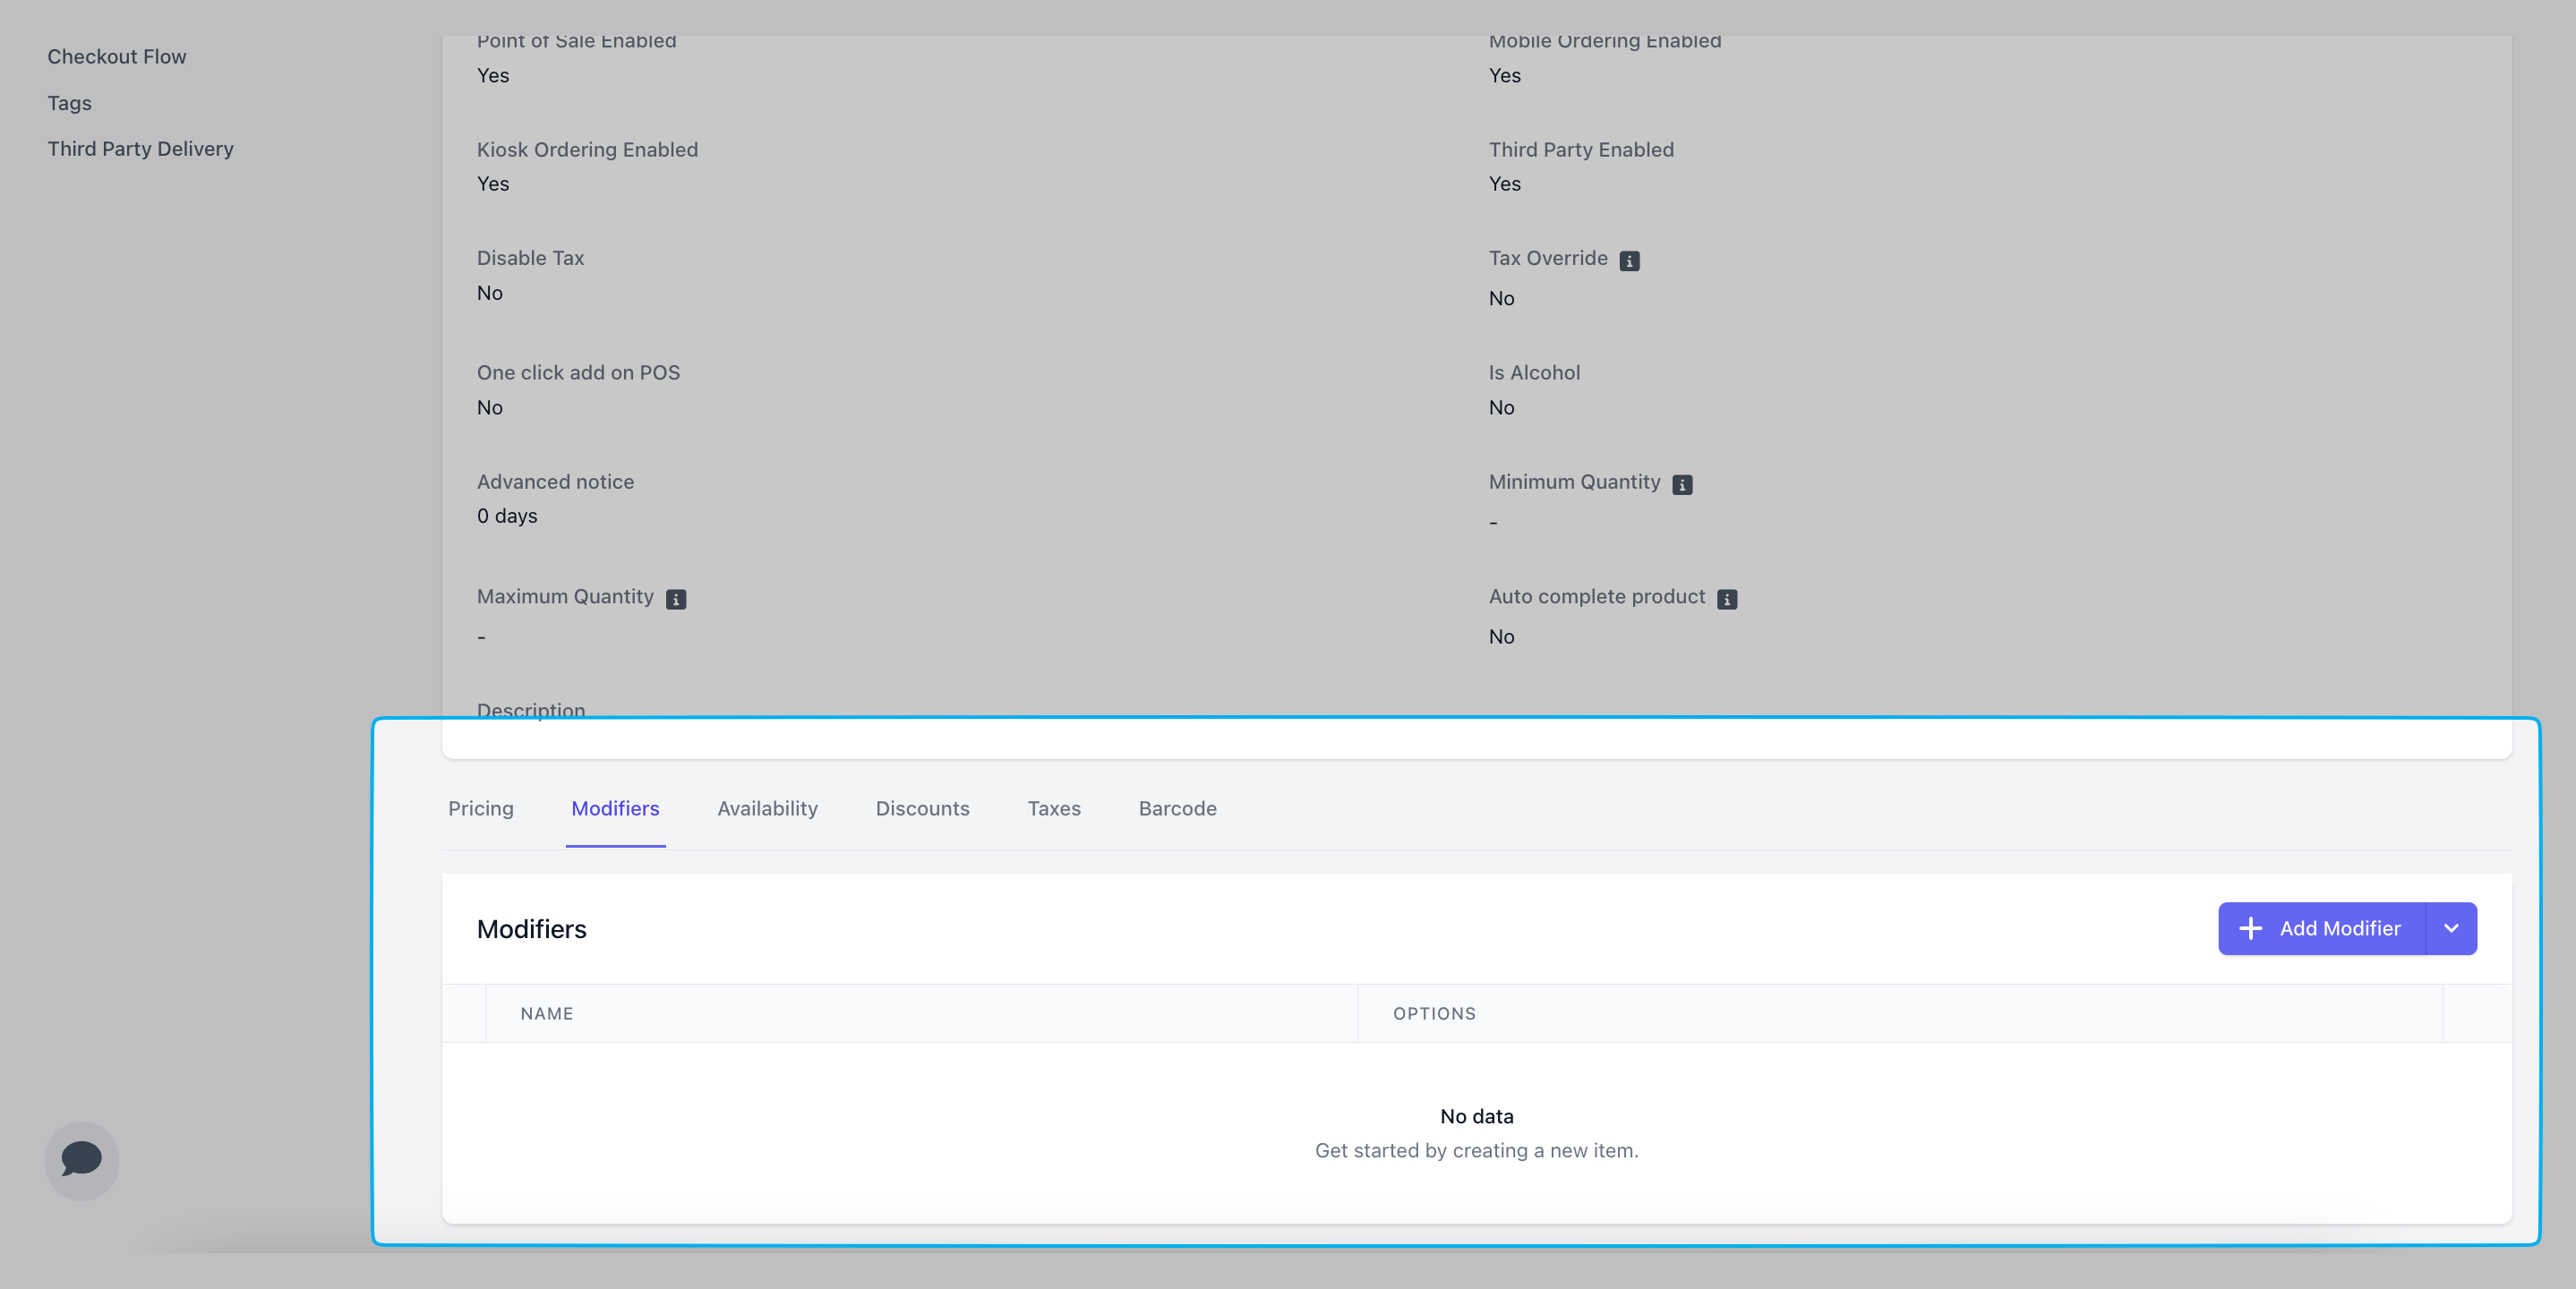Click the NAME column header
The image size is (2576, 1289).
pyautogui.click(x=547, y=1013)
